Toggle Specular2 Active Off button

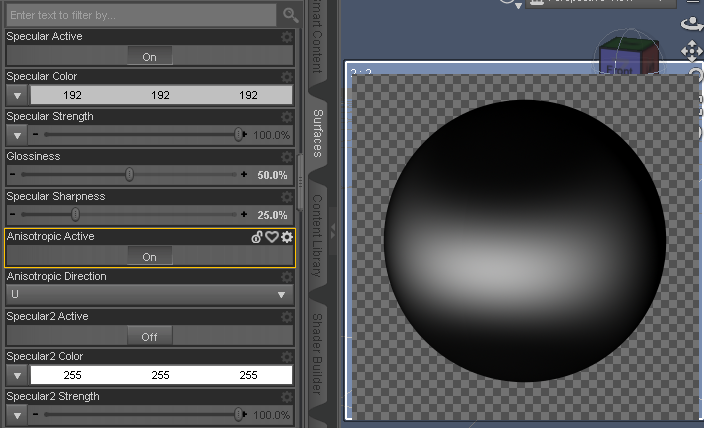150,336
